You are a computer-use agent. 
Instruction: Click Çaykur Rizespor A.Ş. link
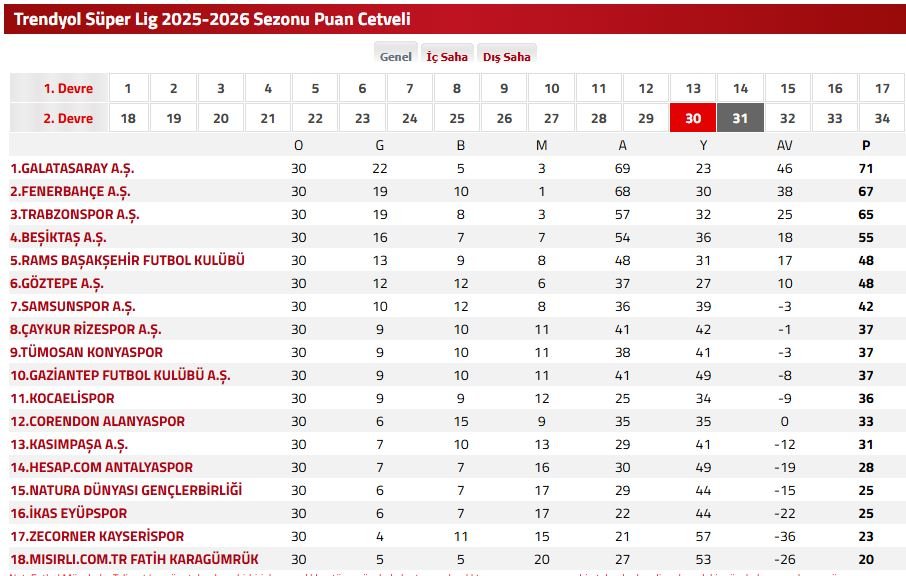(x=85, y=329)
